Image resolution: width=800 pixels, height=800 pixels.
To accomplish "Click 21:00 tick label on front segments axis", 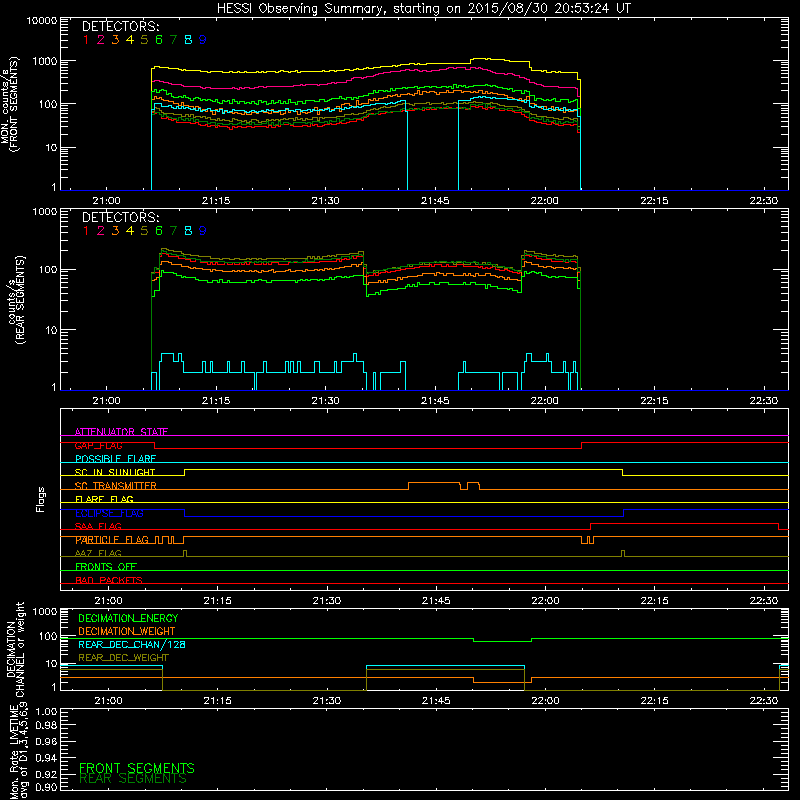I will tap(106, 201).
